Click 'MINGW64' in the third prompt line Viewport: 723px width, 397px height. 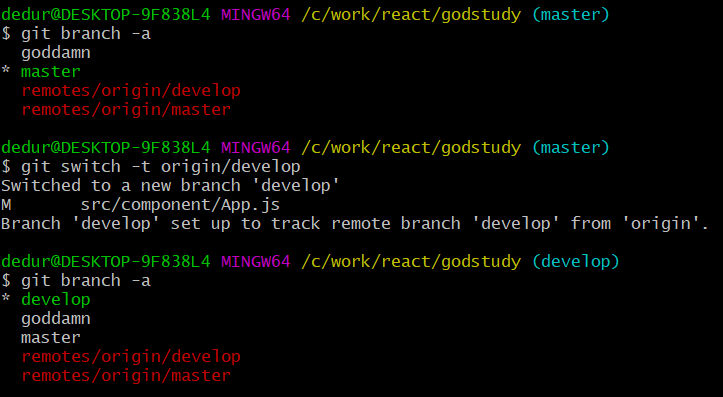tap(256, 261)
